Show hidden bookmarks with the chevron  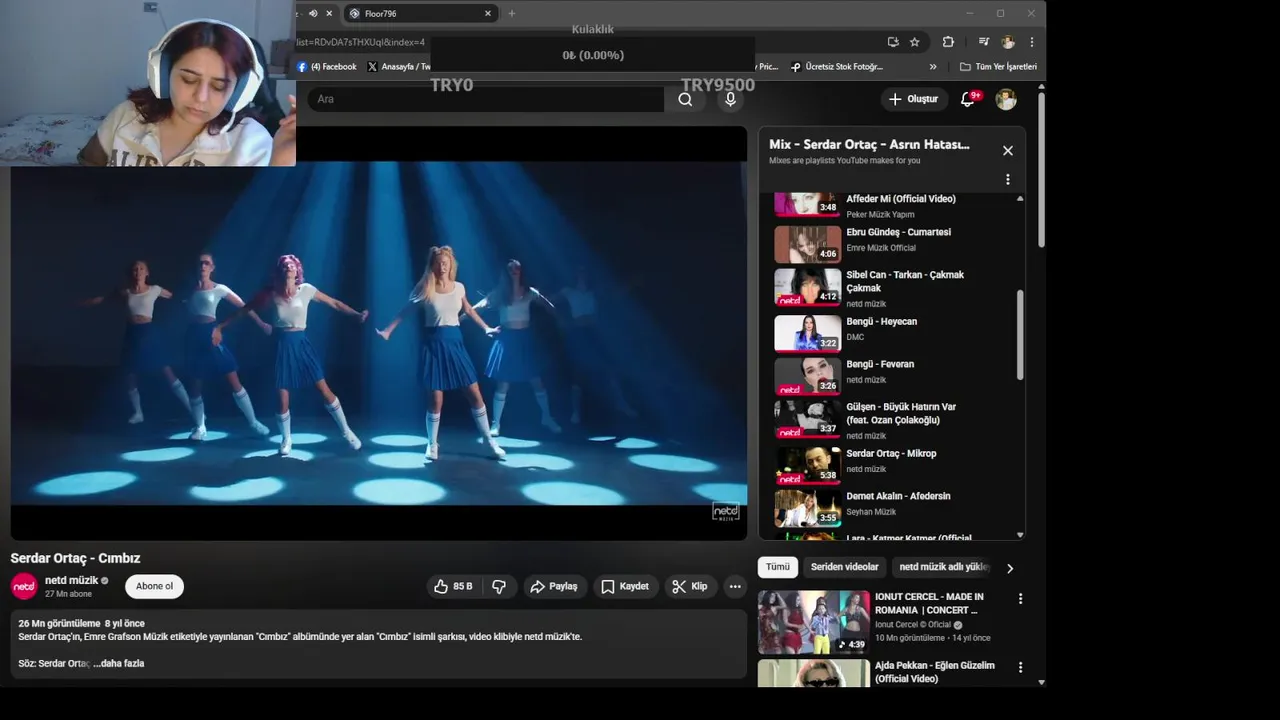[x=933, y=67]
